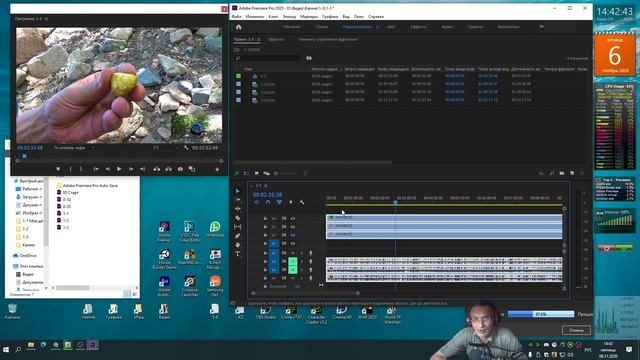Open the Редактирование workspace menu icon
640x360 pixels.
378,27
